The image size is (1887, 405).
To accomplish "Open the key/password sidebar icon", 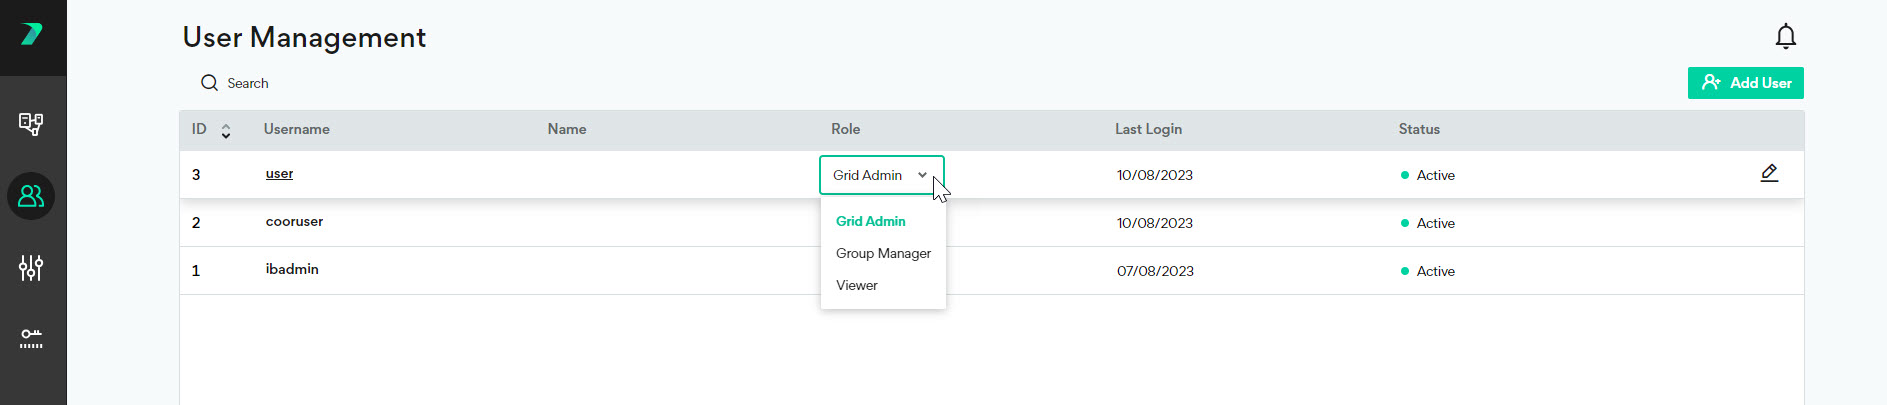I will point(31,338).
